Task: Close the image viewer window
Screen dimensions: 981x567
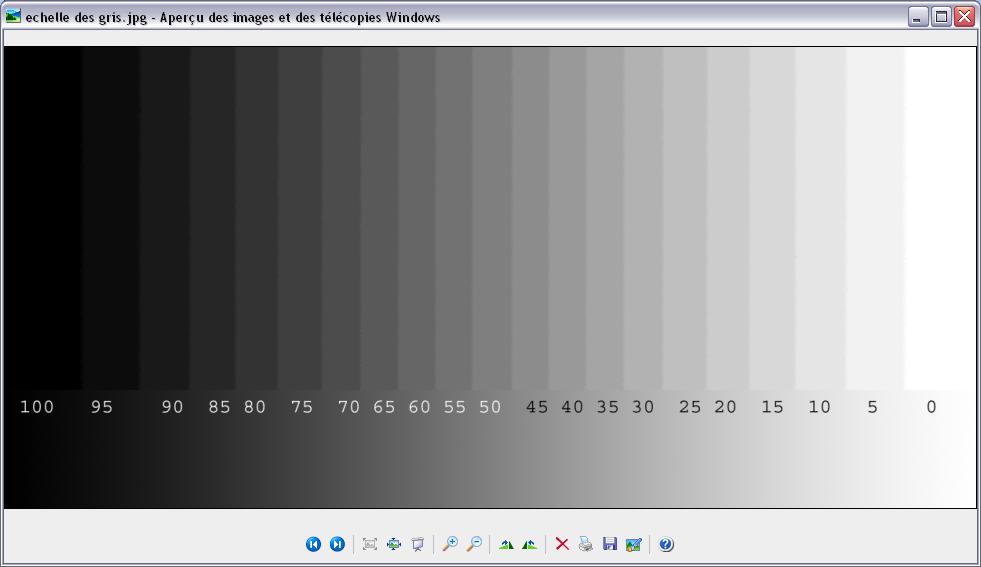Action: pyautogui.click(x=965, y=17)
